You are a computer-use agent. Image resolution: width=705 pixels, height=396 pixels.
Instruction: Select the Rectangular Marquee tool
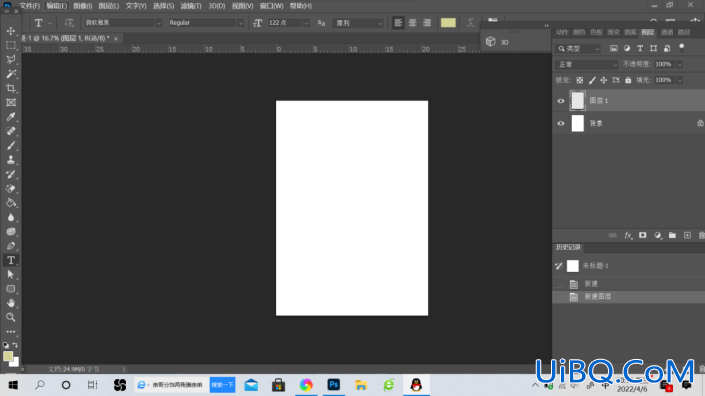(11, 45)
